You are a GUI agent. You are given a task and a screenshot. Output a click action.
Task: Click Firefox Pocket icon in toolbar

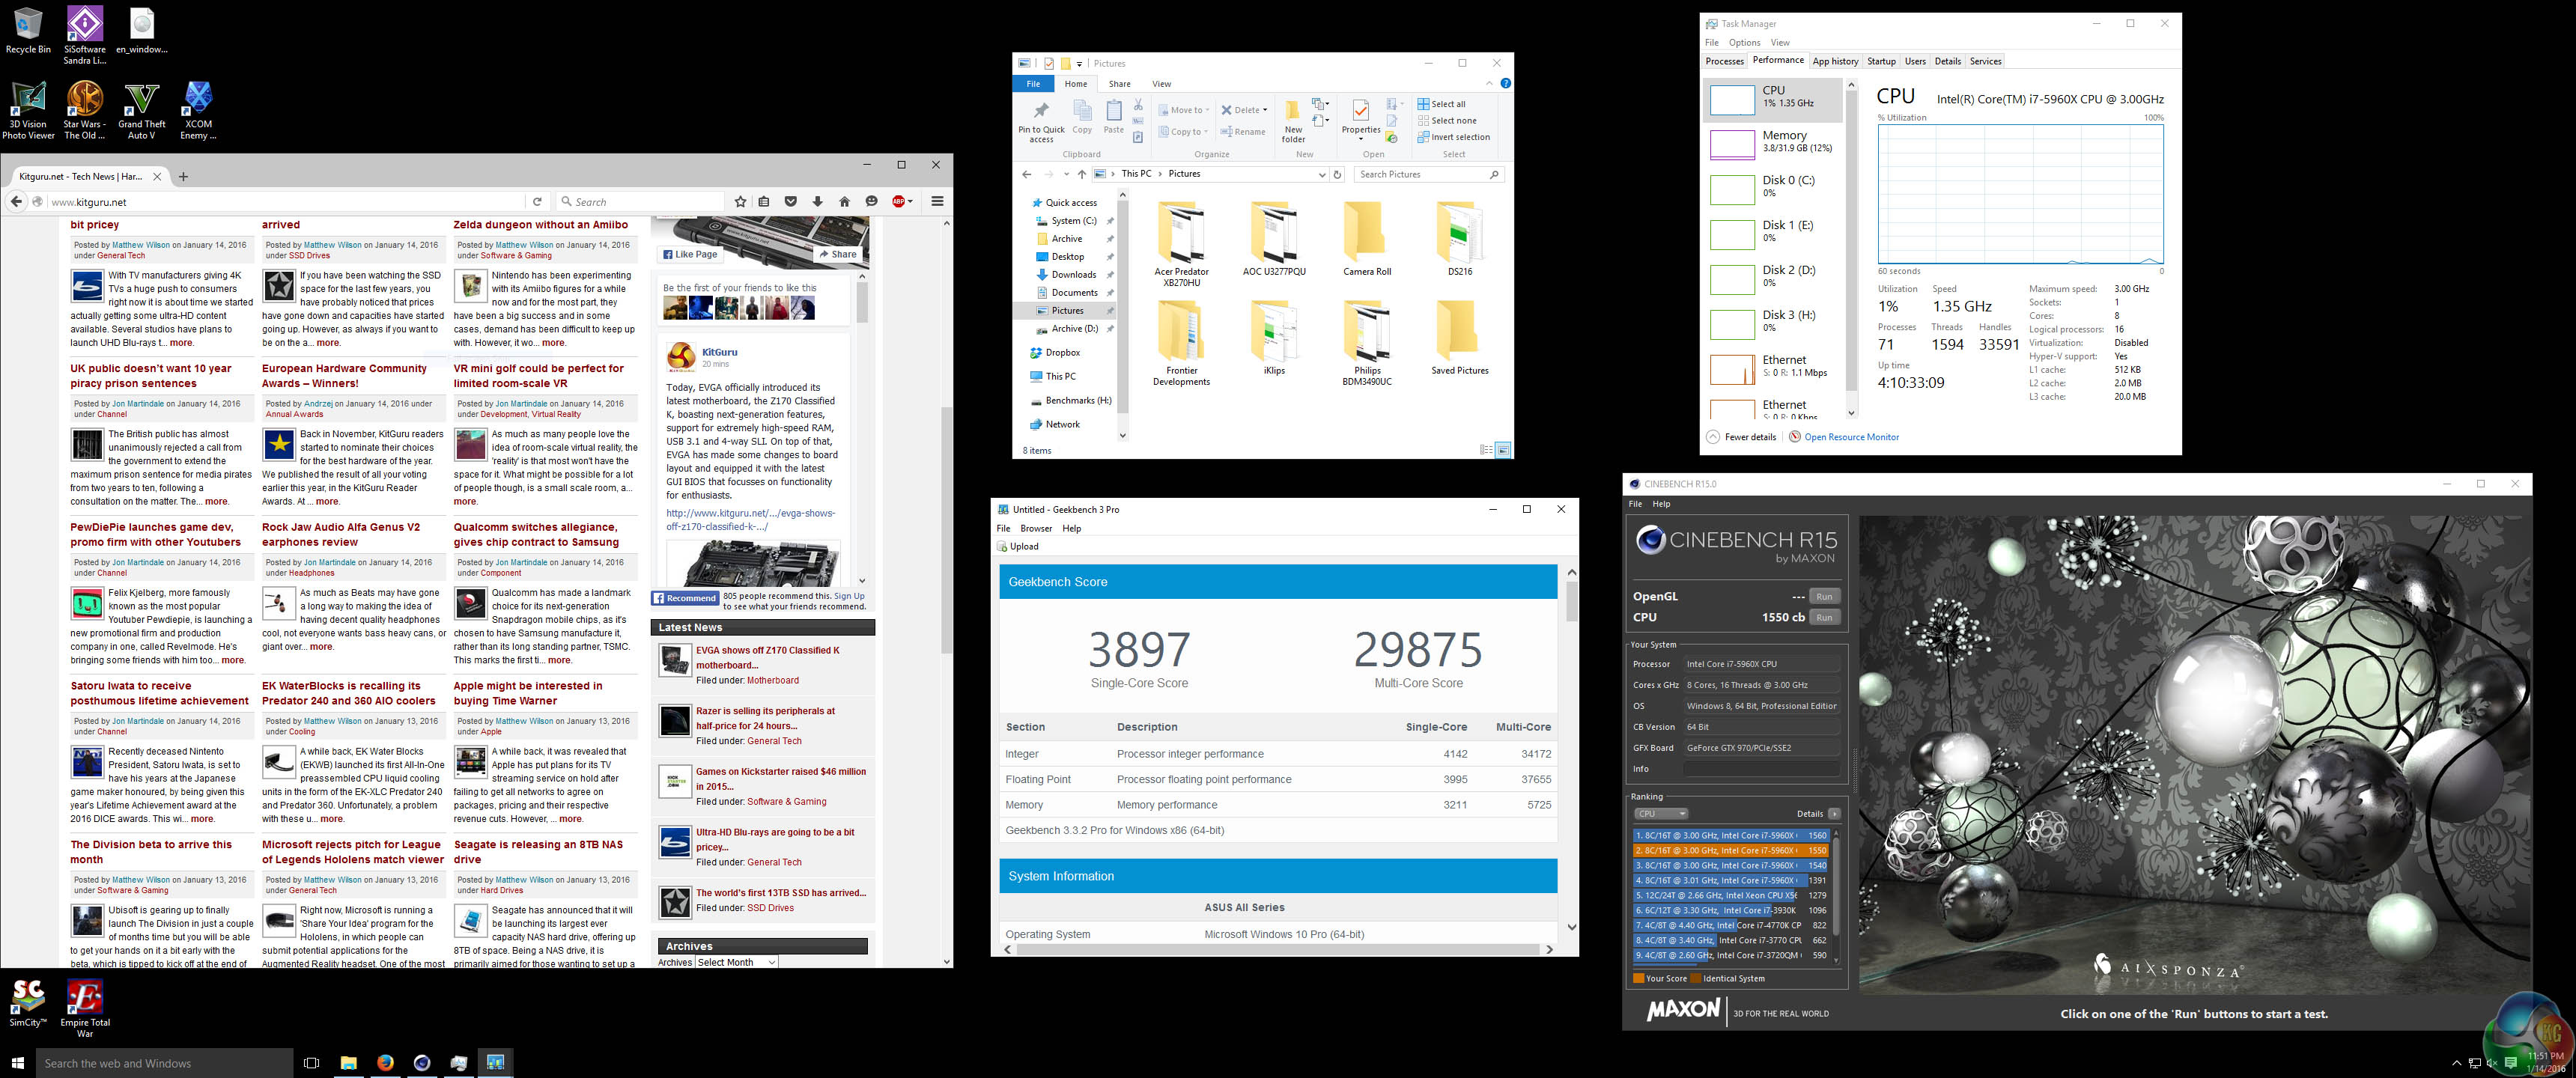point(790,202)
